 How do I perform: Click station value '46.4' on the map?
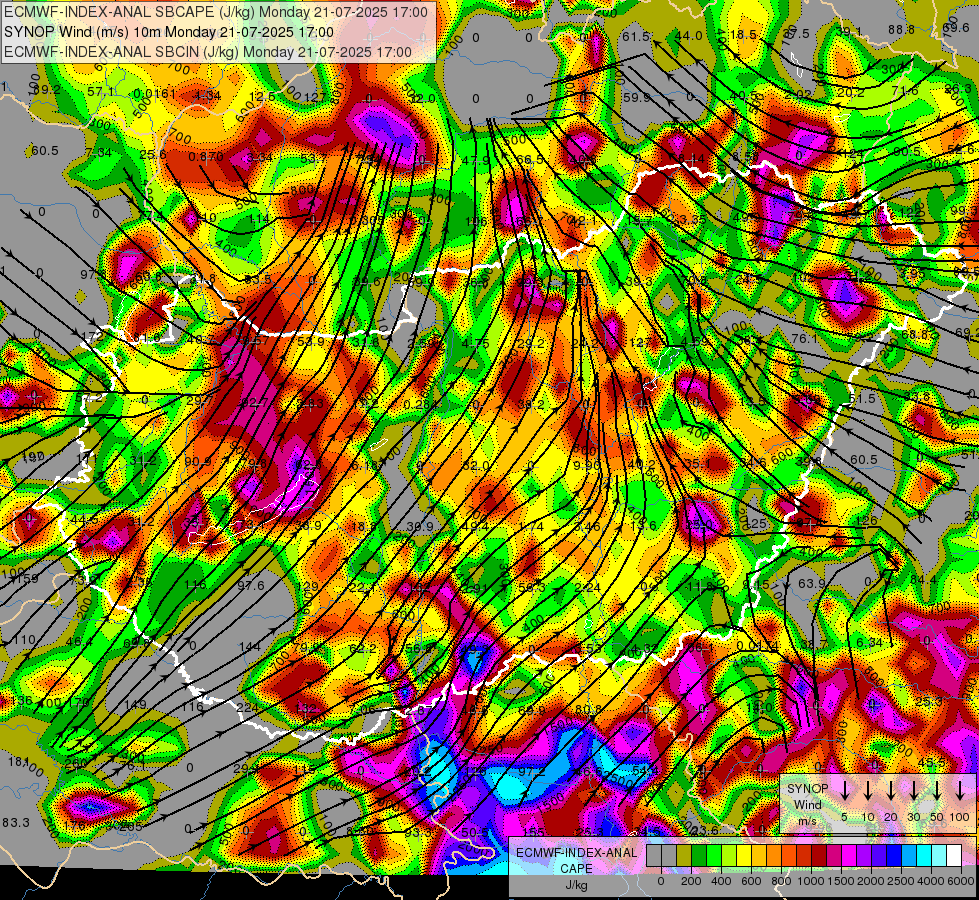[x=79, y=641]
